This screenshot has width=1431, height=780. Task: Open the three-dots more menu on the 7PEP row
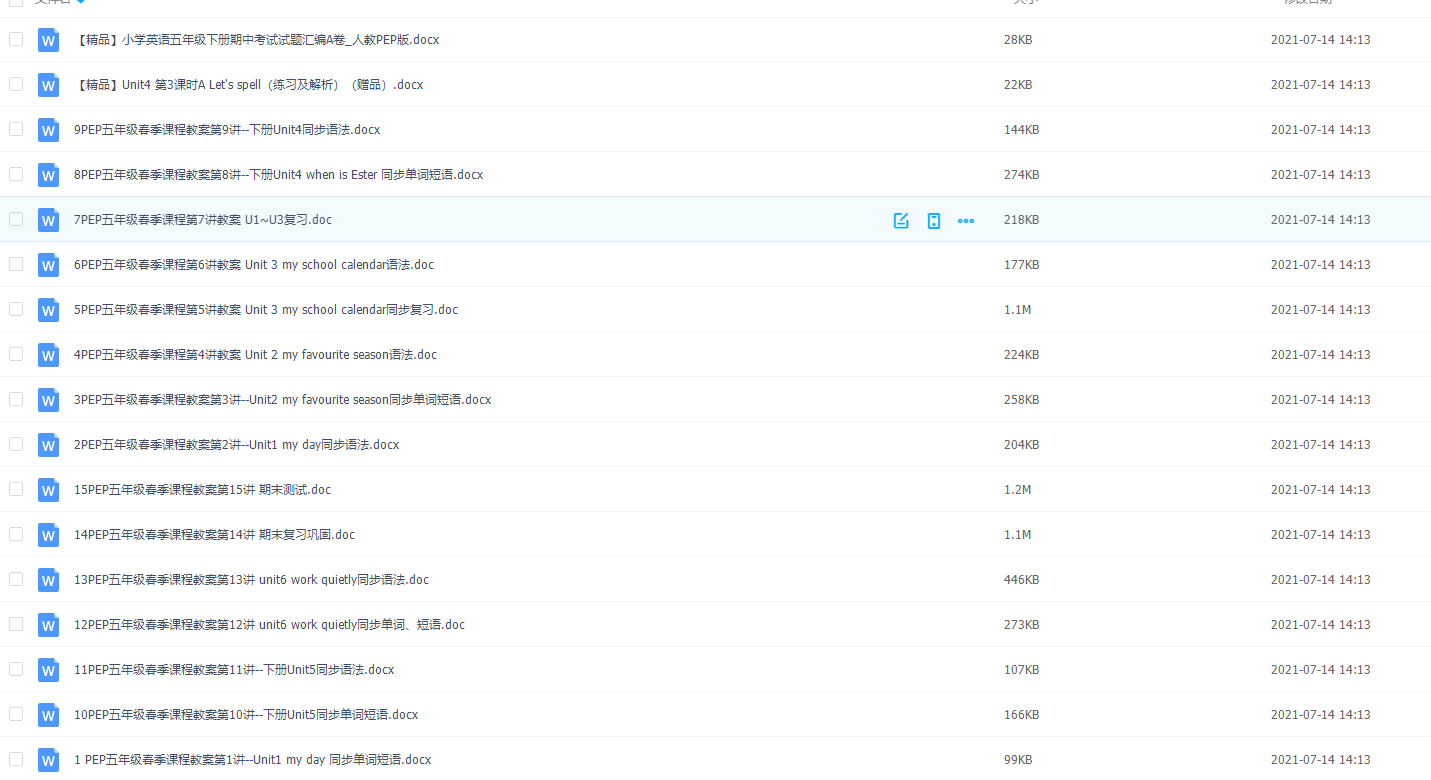[965, 220]
